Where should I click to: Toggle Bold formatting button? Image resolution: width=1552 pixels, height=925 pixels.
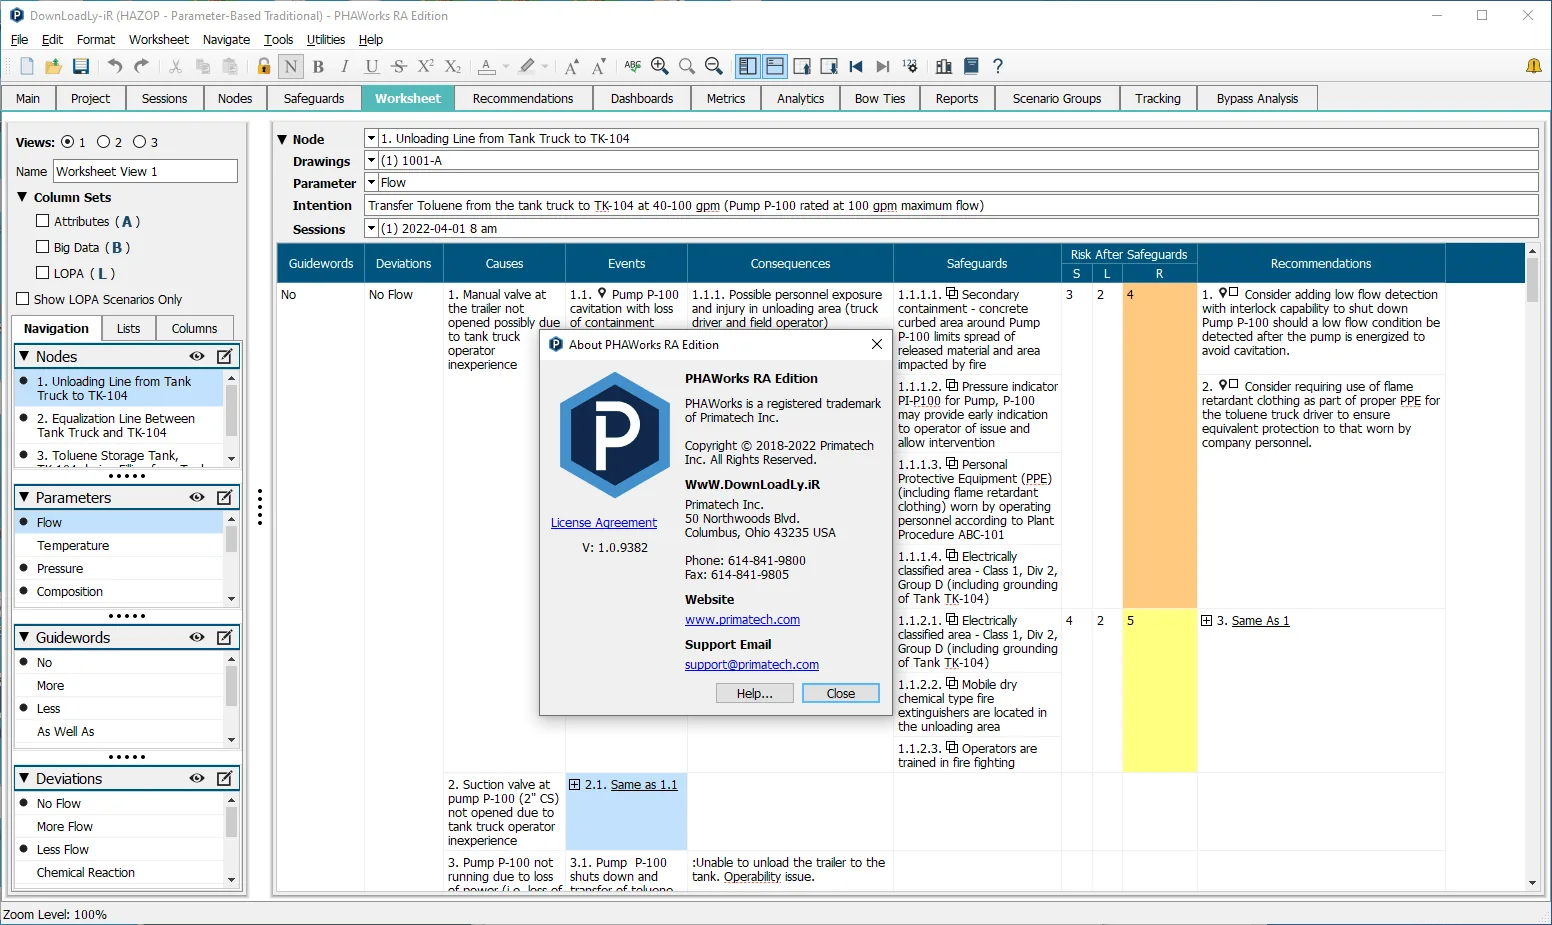(x=318, y=67)
